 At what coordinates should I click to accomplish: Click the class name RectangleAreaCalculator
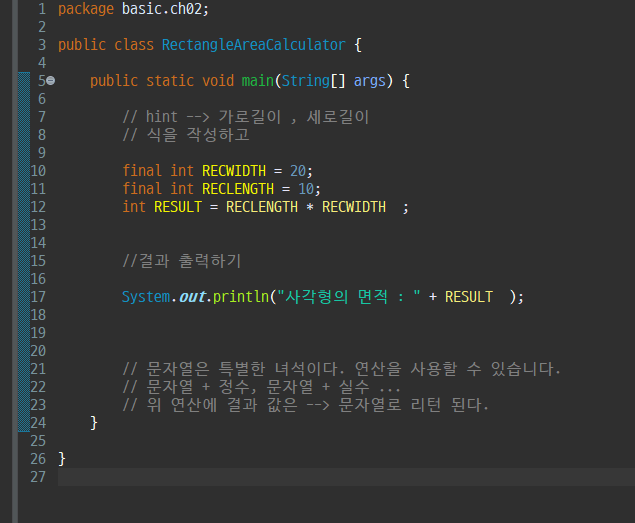tap(254, 45)
